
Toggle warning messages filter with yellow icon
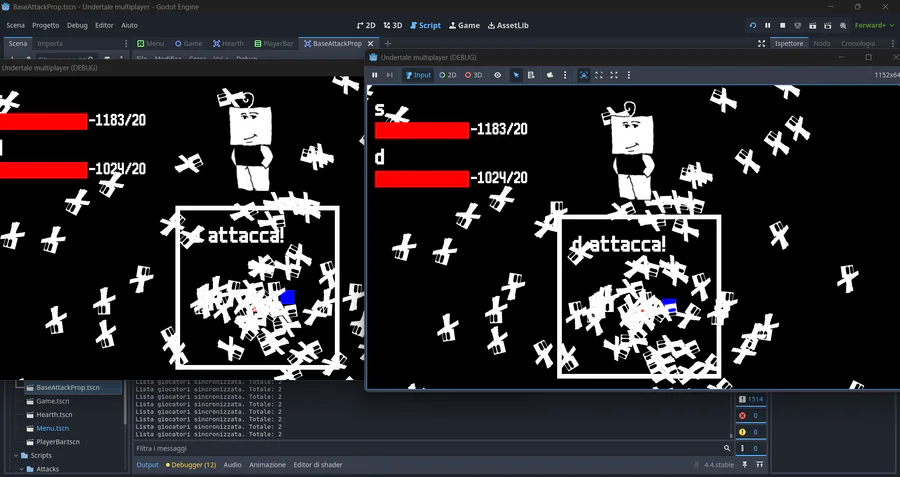click(751, 432)
